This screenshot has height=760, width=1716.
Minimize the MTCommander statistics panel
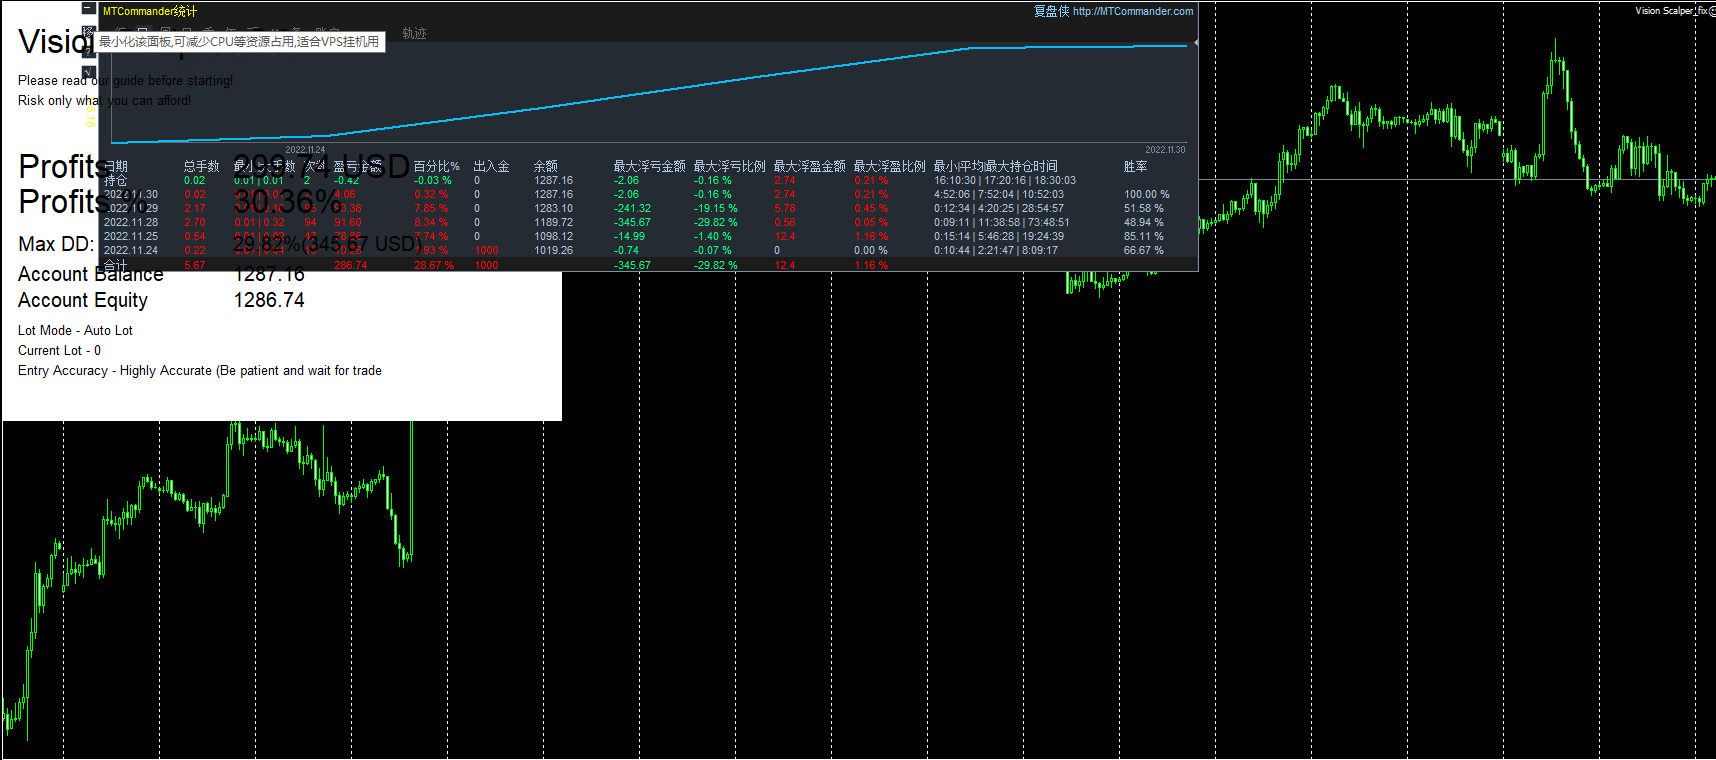[x=89, y=8]
